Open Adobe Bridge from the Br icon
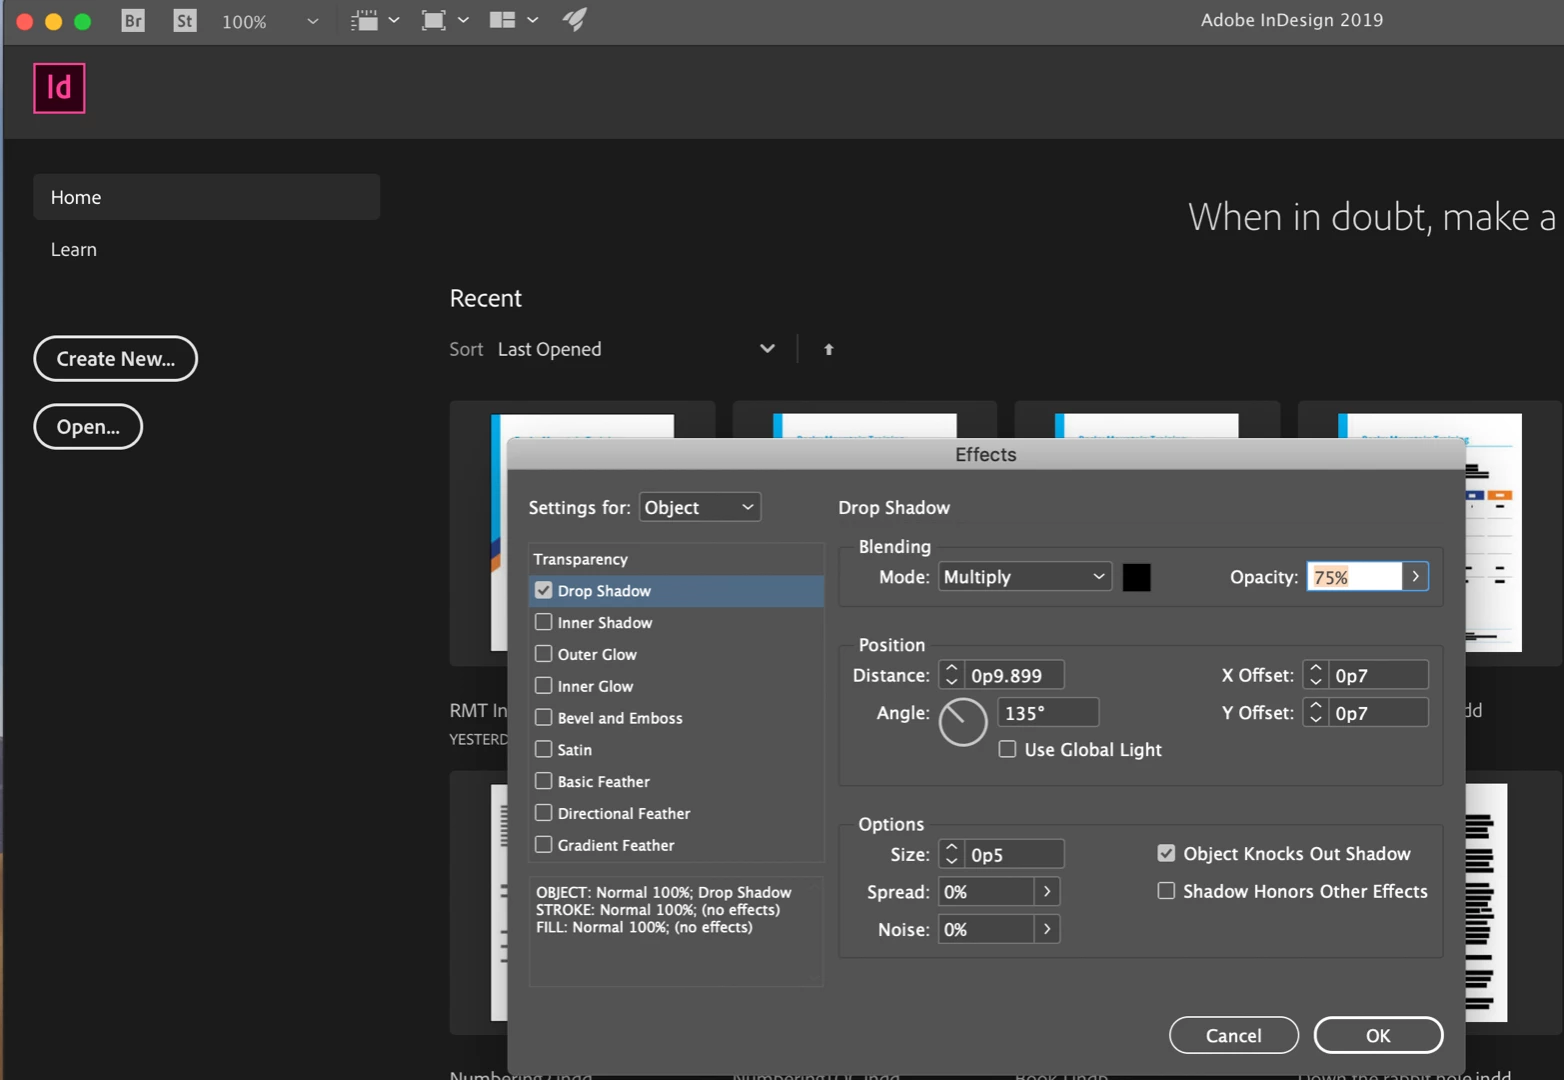This screenshot has height=1080, width=1564. tap(133, 20)
